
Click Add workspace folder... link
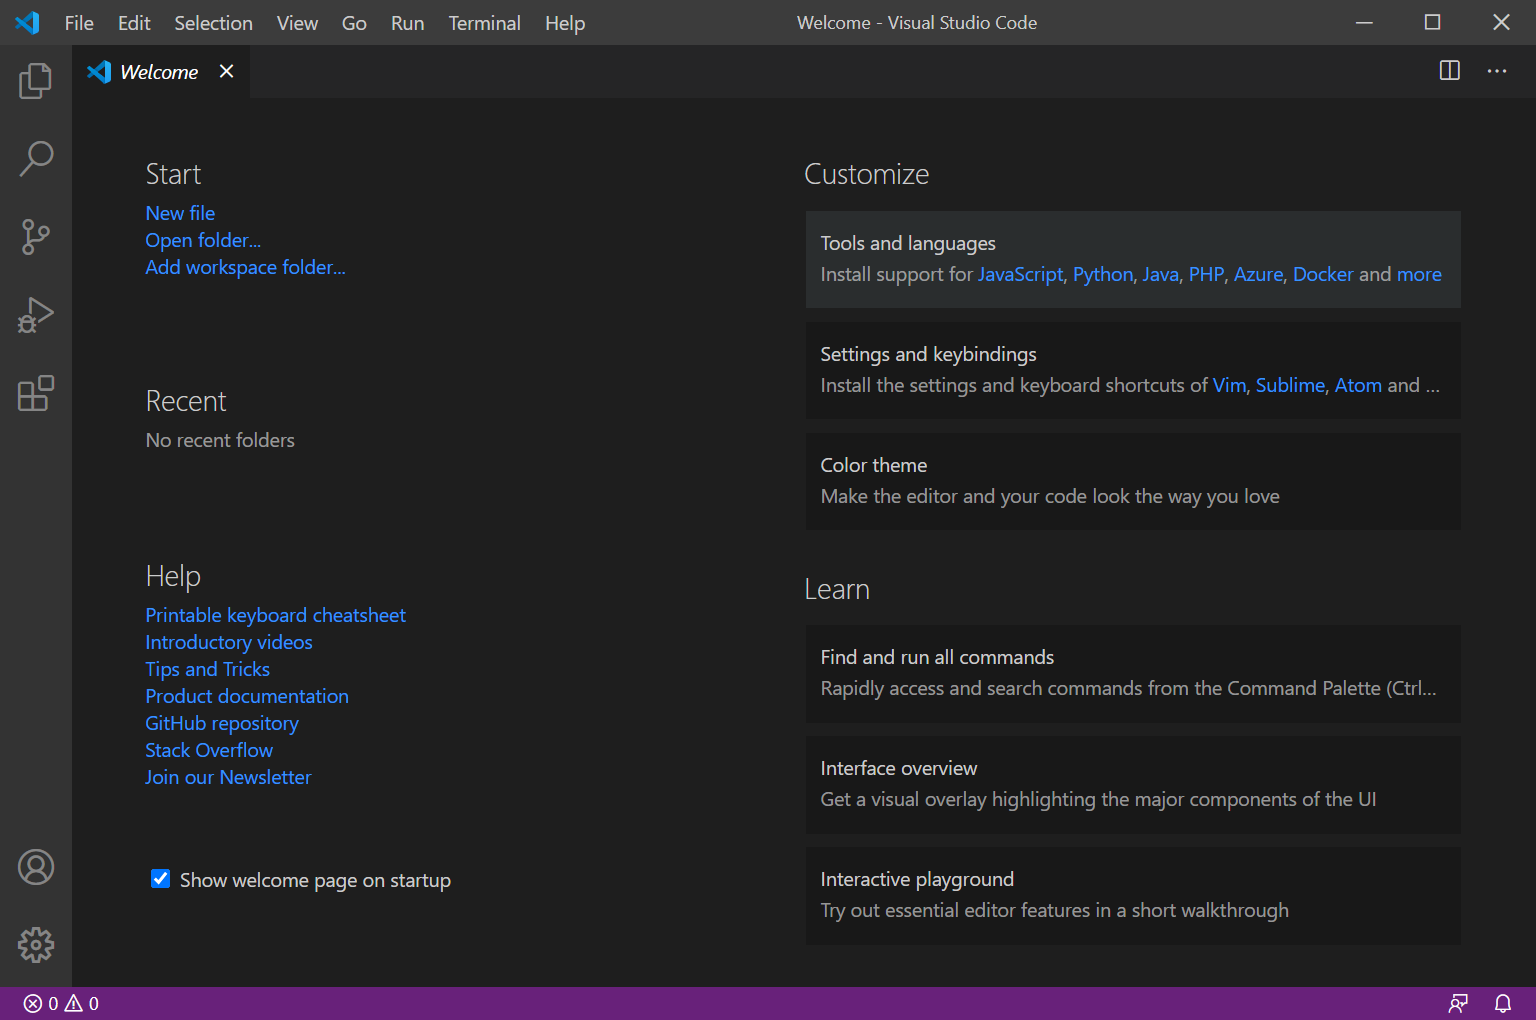tap(245, 267)
